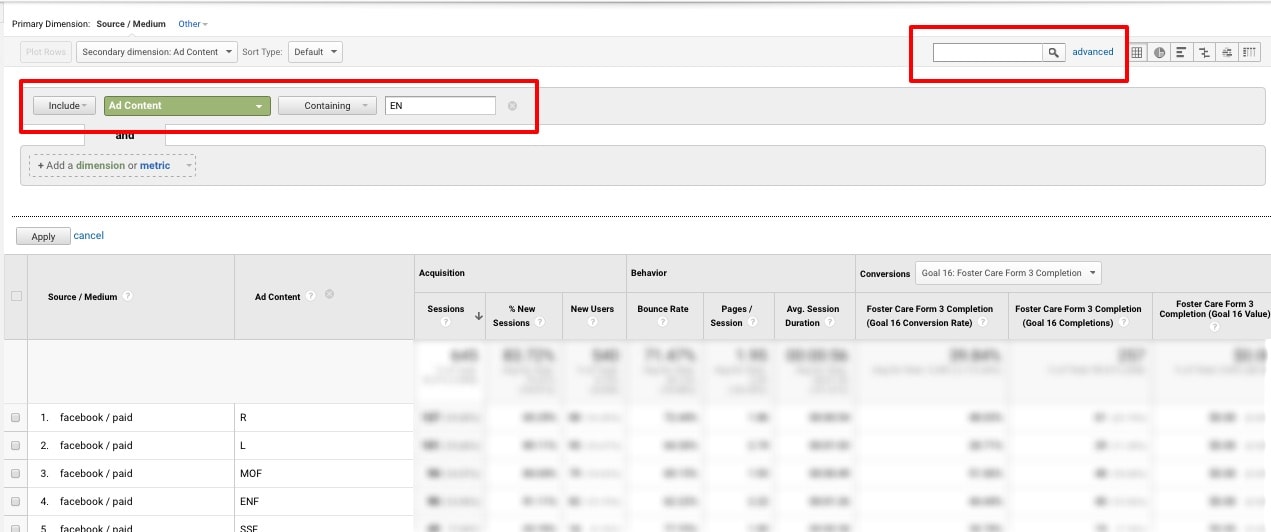Open Secondary dimension: Ad Content dropdown
Viewport: 1271px width, 532px height.
coord(157,52)
